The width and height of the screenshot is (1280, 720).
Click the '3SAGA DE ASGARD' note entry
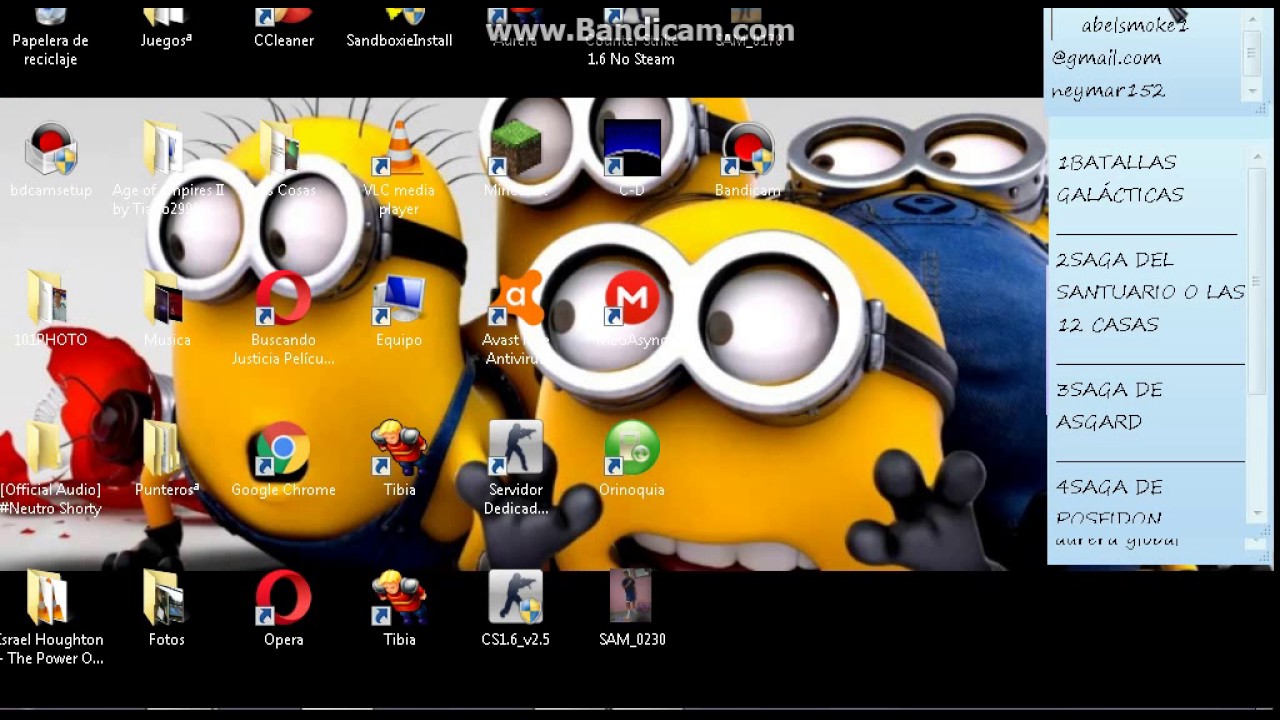pos(1109,405)
